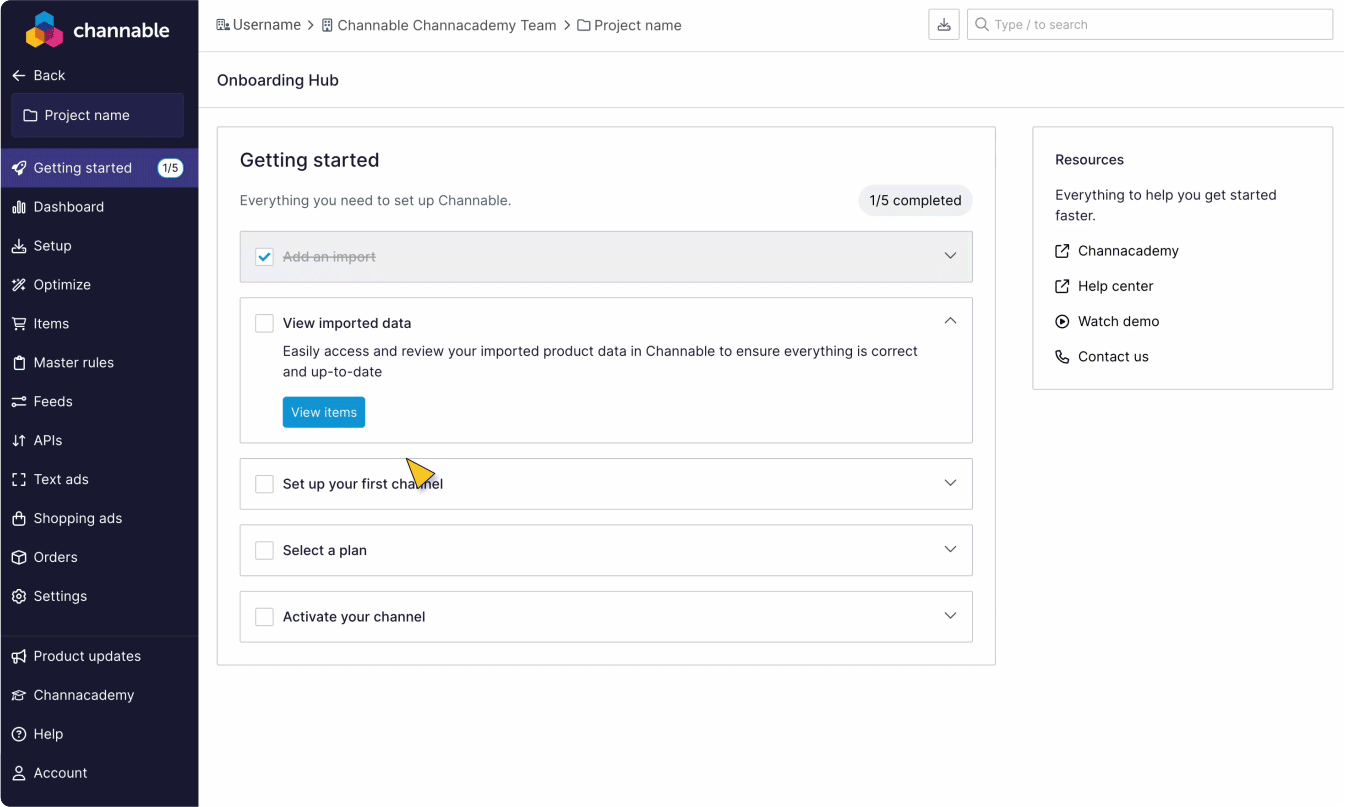Click the Dashboard bar chart icon

[x=18, y=207]
